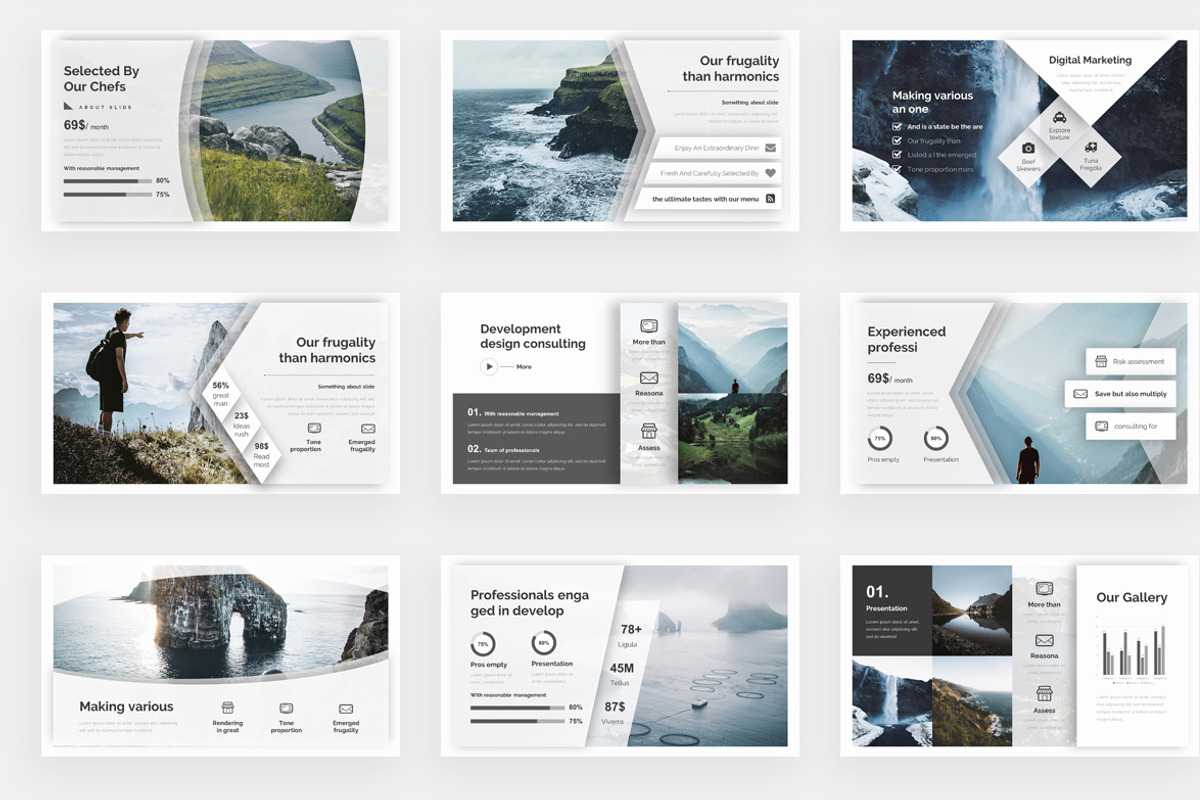This screenshot has width=1200, height=800.
Task: Click the "Making various an one" heading on the waterfall slide
Action: click(x=932, y=103)
